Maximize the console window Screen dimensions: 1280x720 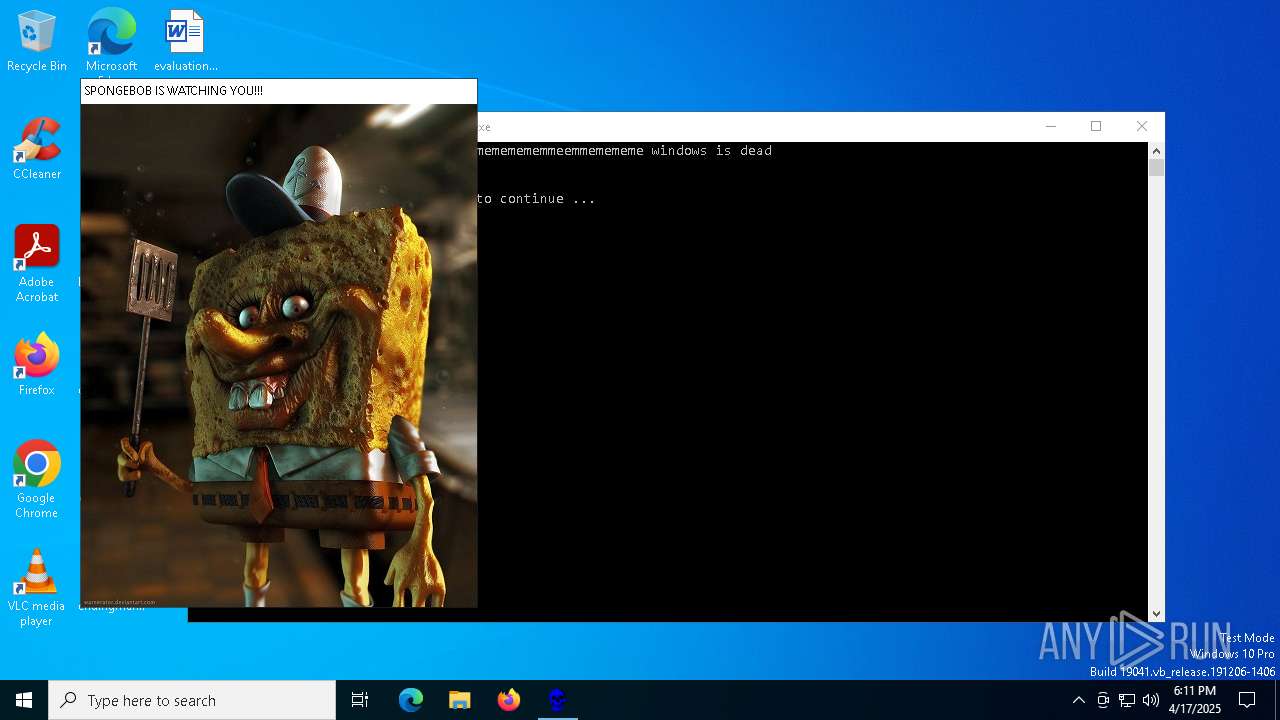coord(1096,126)
